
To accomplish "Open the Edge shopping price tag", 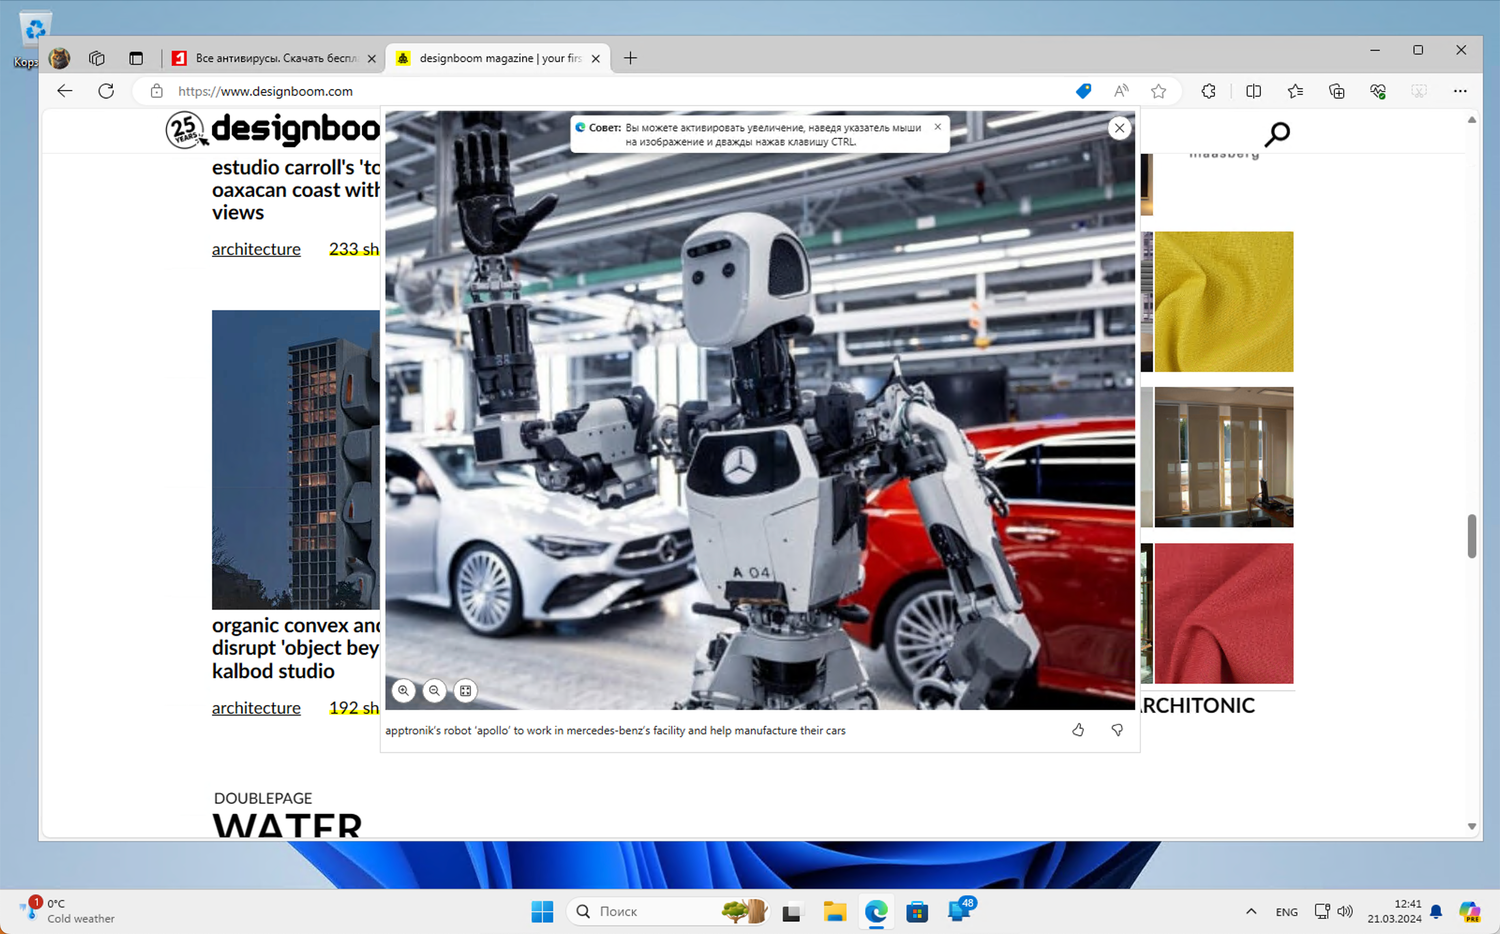I will click(x=1083, y=91).
